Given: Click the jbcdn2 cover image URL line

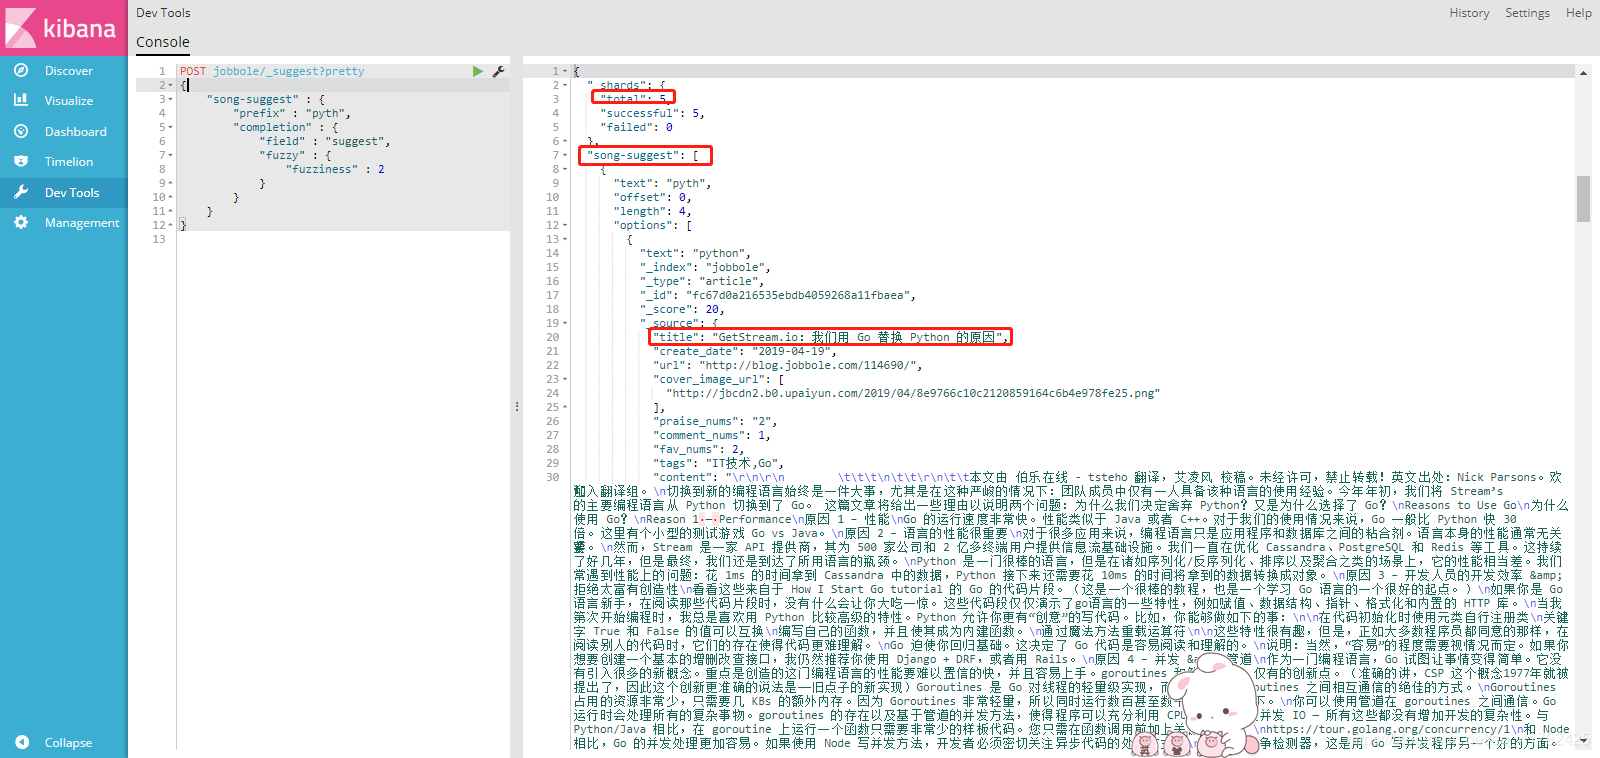Looking at the screenshot, I should [x=913, y=393].
